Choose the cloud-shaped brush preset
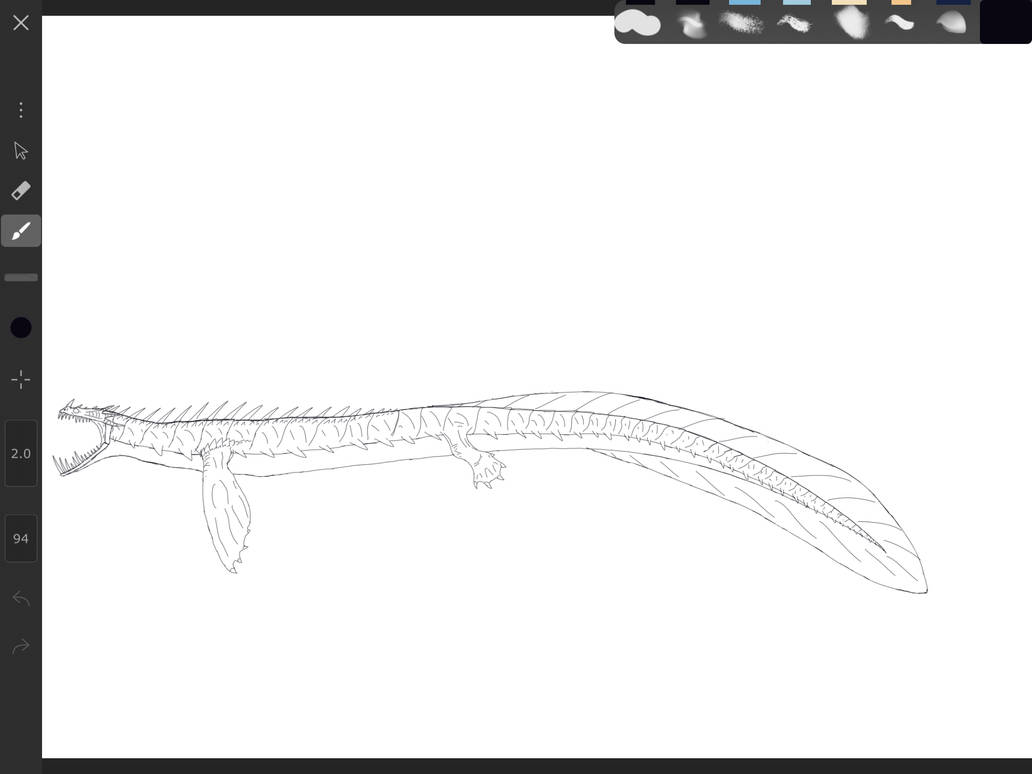Image resolution: width=1032 pixels, height=774 pixels. tap(637, 23)
